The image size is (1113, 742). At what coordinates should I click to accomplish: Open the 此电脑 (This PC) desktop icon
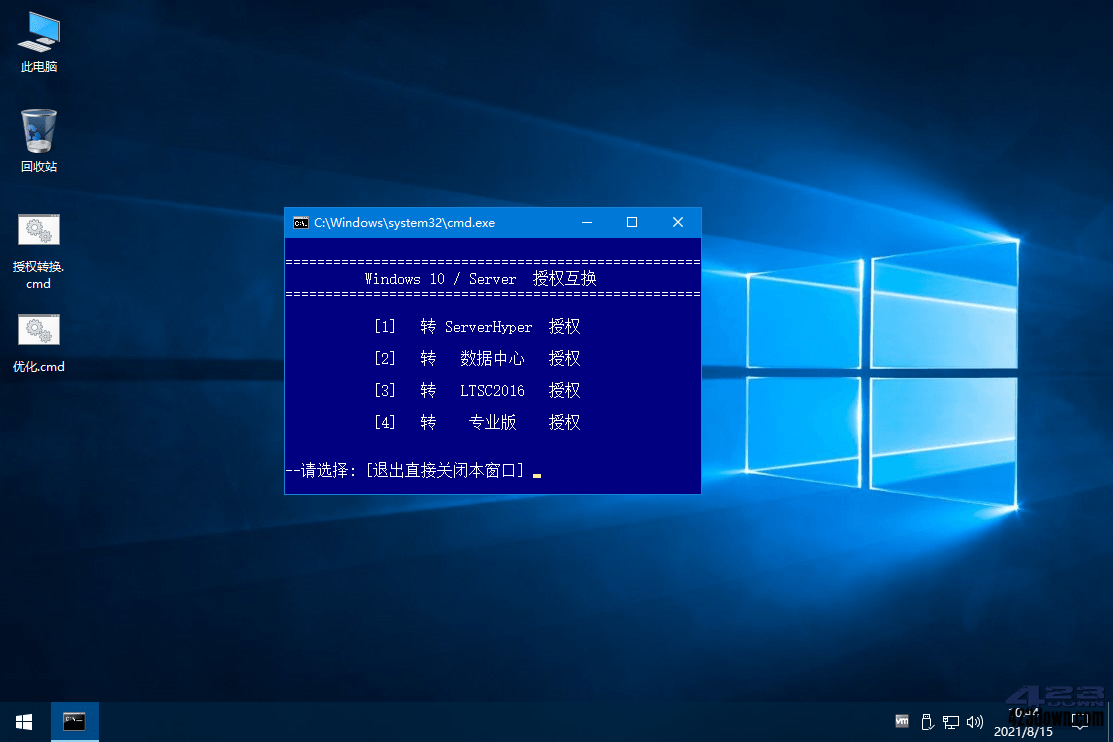pyautogui.click(x=38, y=40)
